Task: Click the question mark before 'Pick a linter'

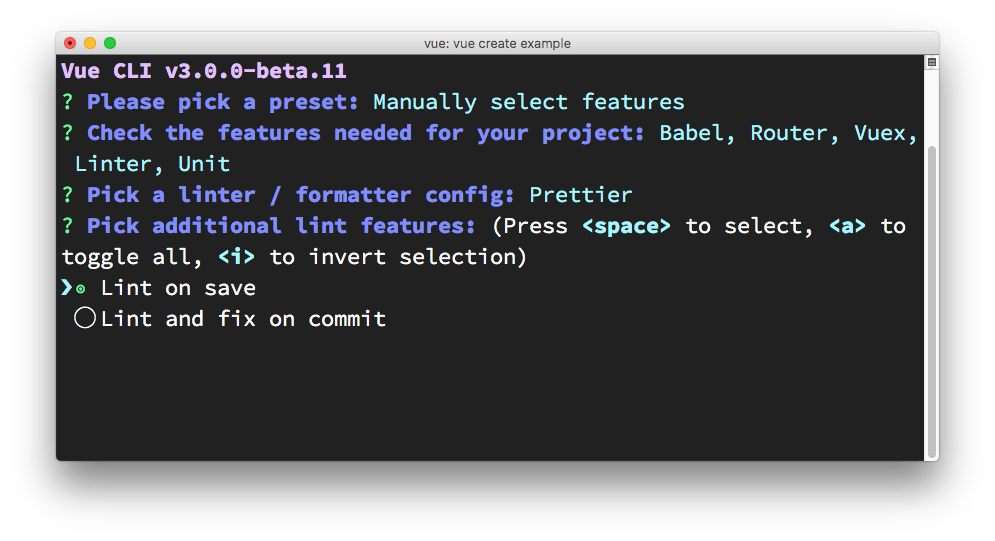Action: (x=68, y=195)
